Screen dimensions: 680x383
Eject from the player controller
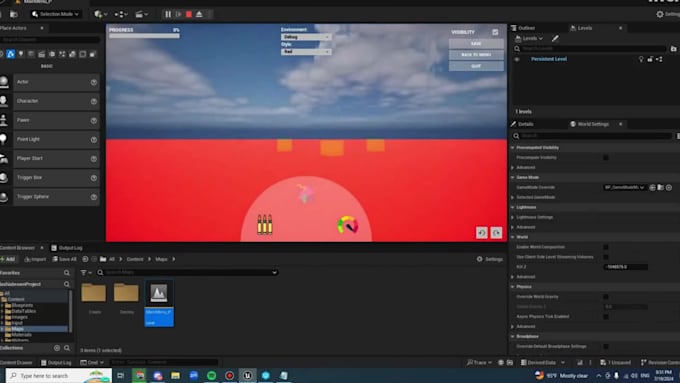coord(199,14)
